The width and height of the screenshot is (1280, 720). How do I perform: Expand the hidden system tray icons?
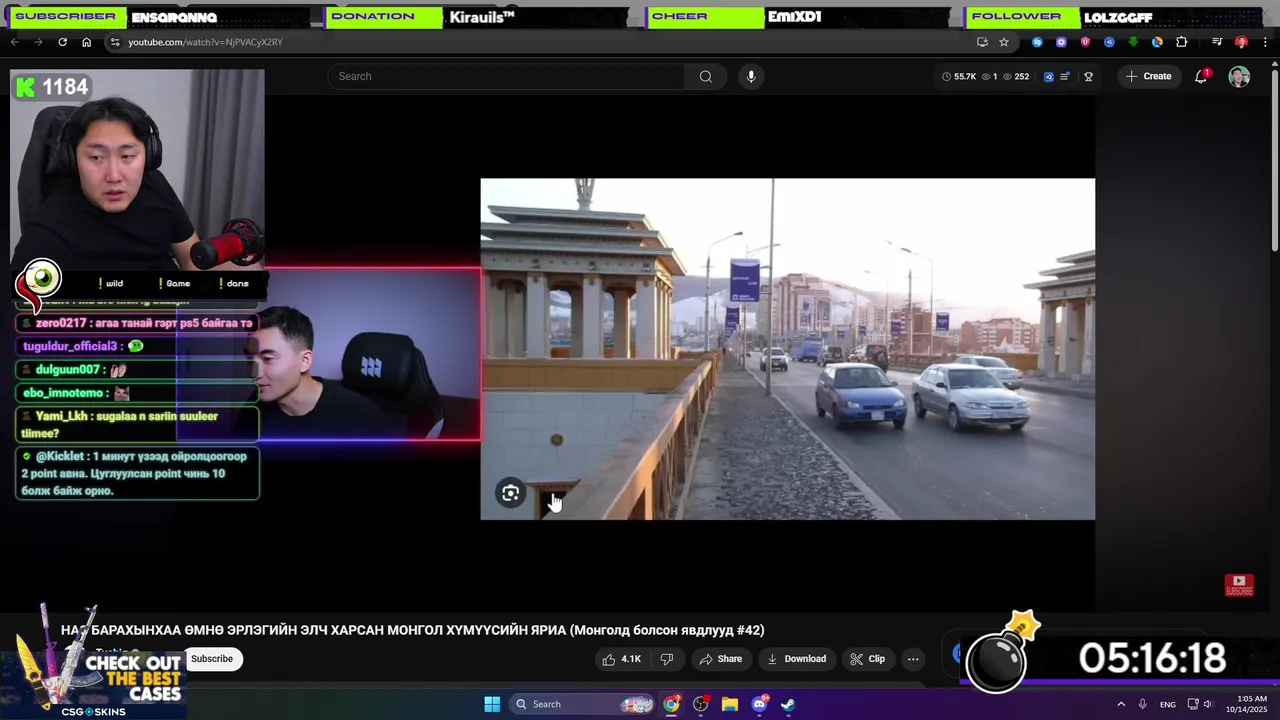pyautogui.click(x=1121, y=704)
